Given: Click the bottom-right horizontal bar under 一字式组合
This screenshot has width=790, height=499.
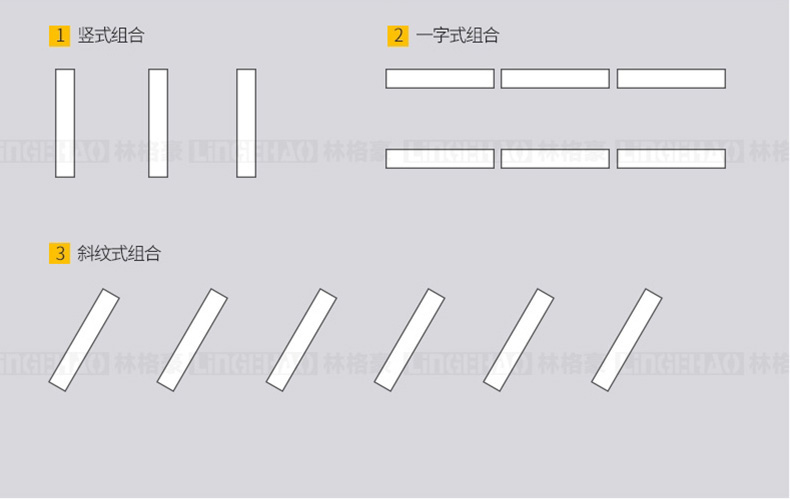Looking at the screenshot, I should (x=671, y=159).
